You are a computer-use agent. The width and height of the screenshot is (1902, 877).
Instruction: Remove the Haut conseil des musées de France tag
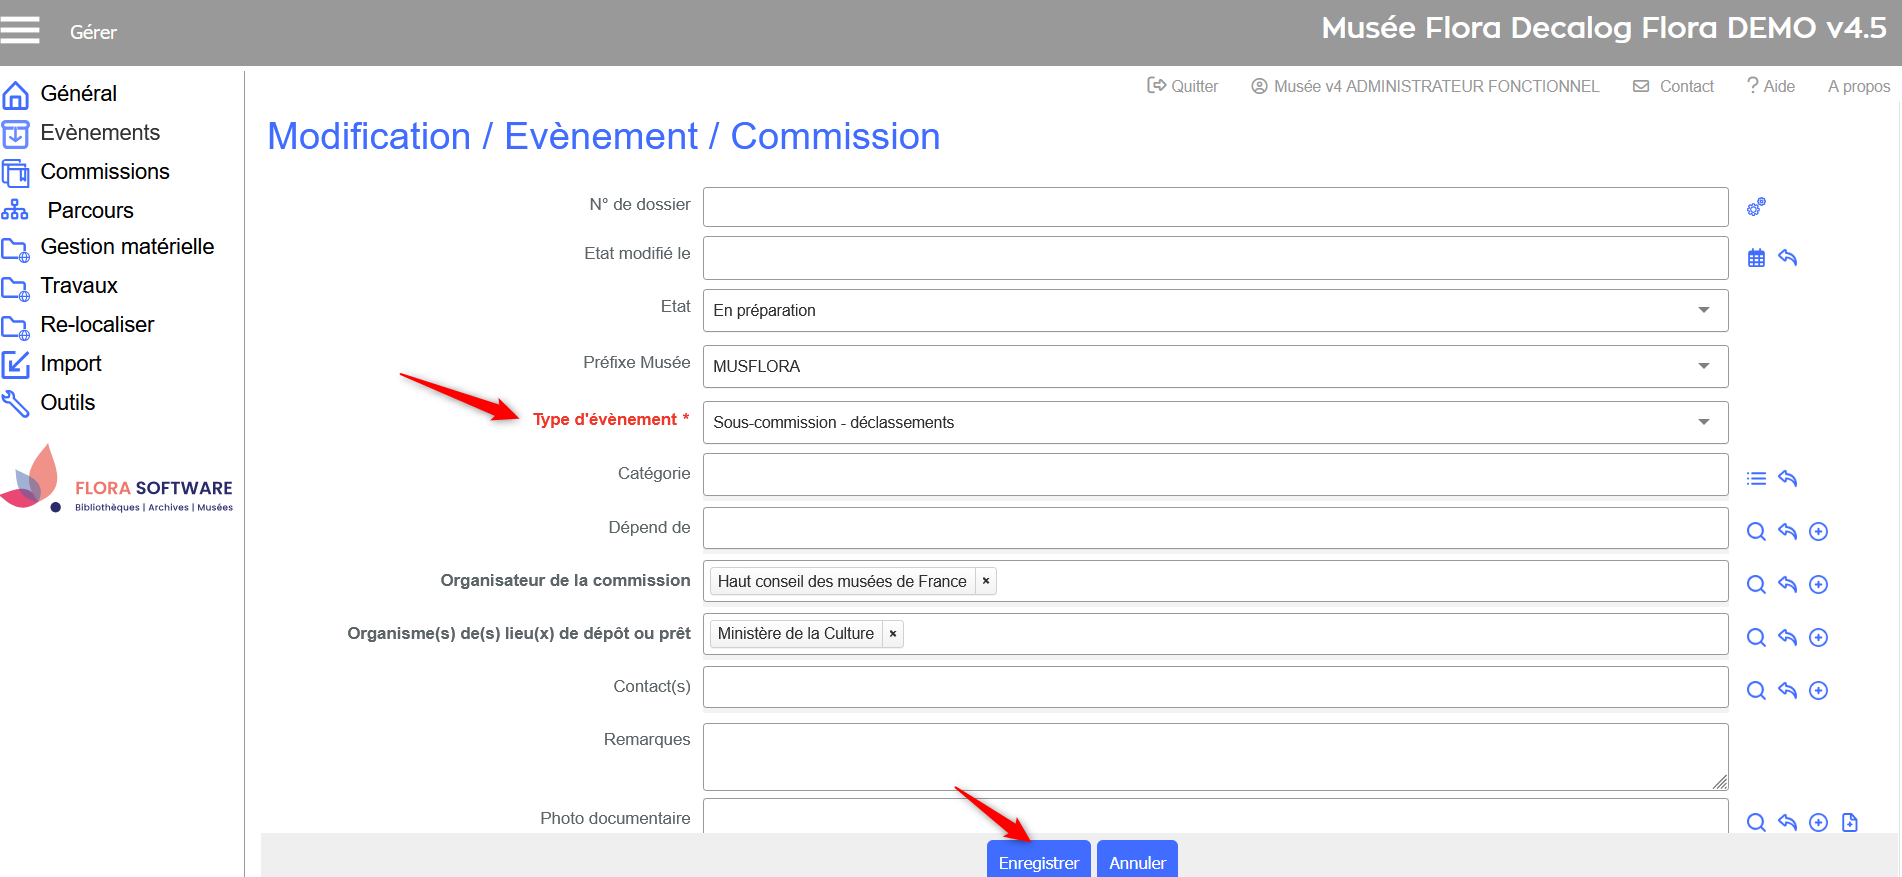click(x=986, y=581)
